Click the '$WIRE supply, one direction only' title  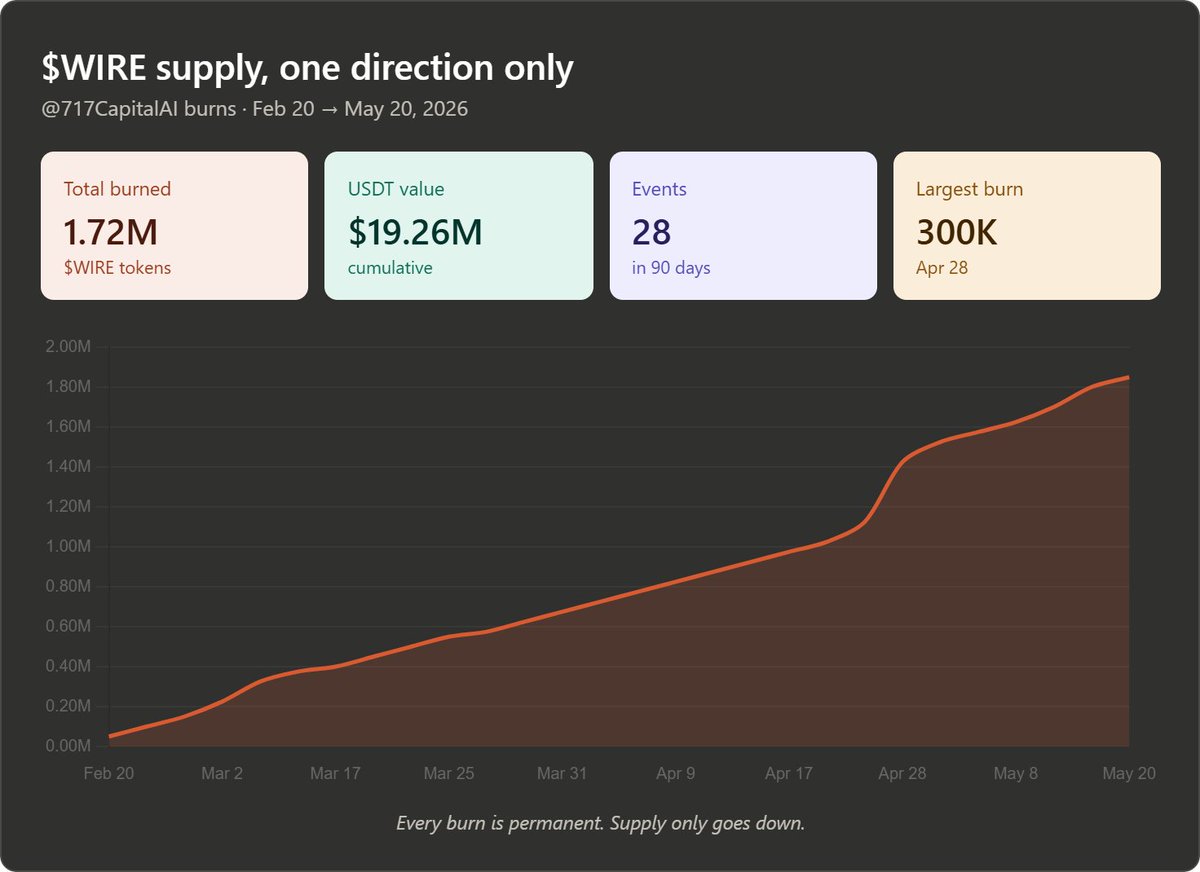pyautogui.click(x=307, y=68)
